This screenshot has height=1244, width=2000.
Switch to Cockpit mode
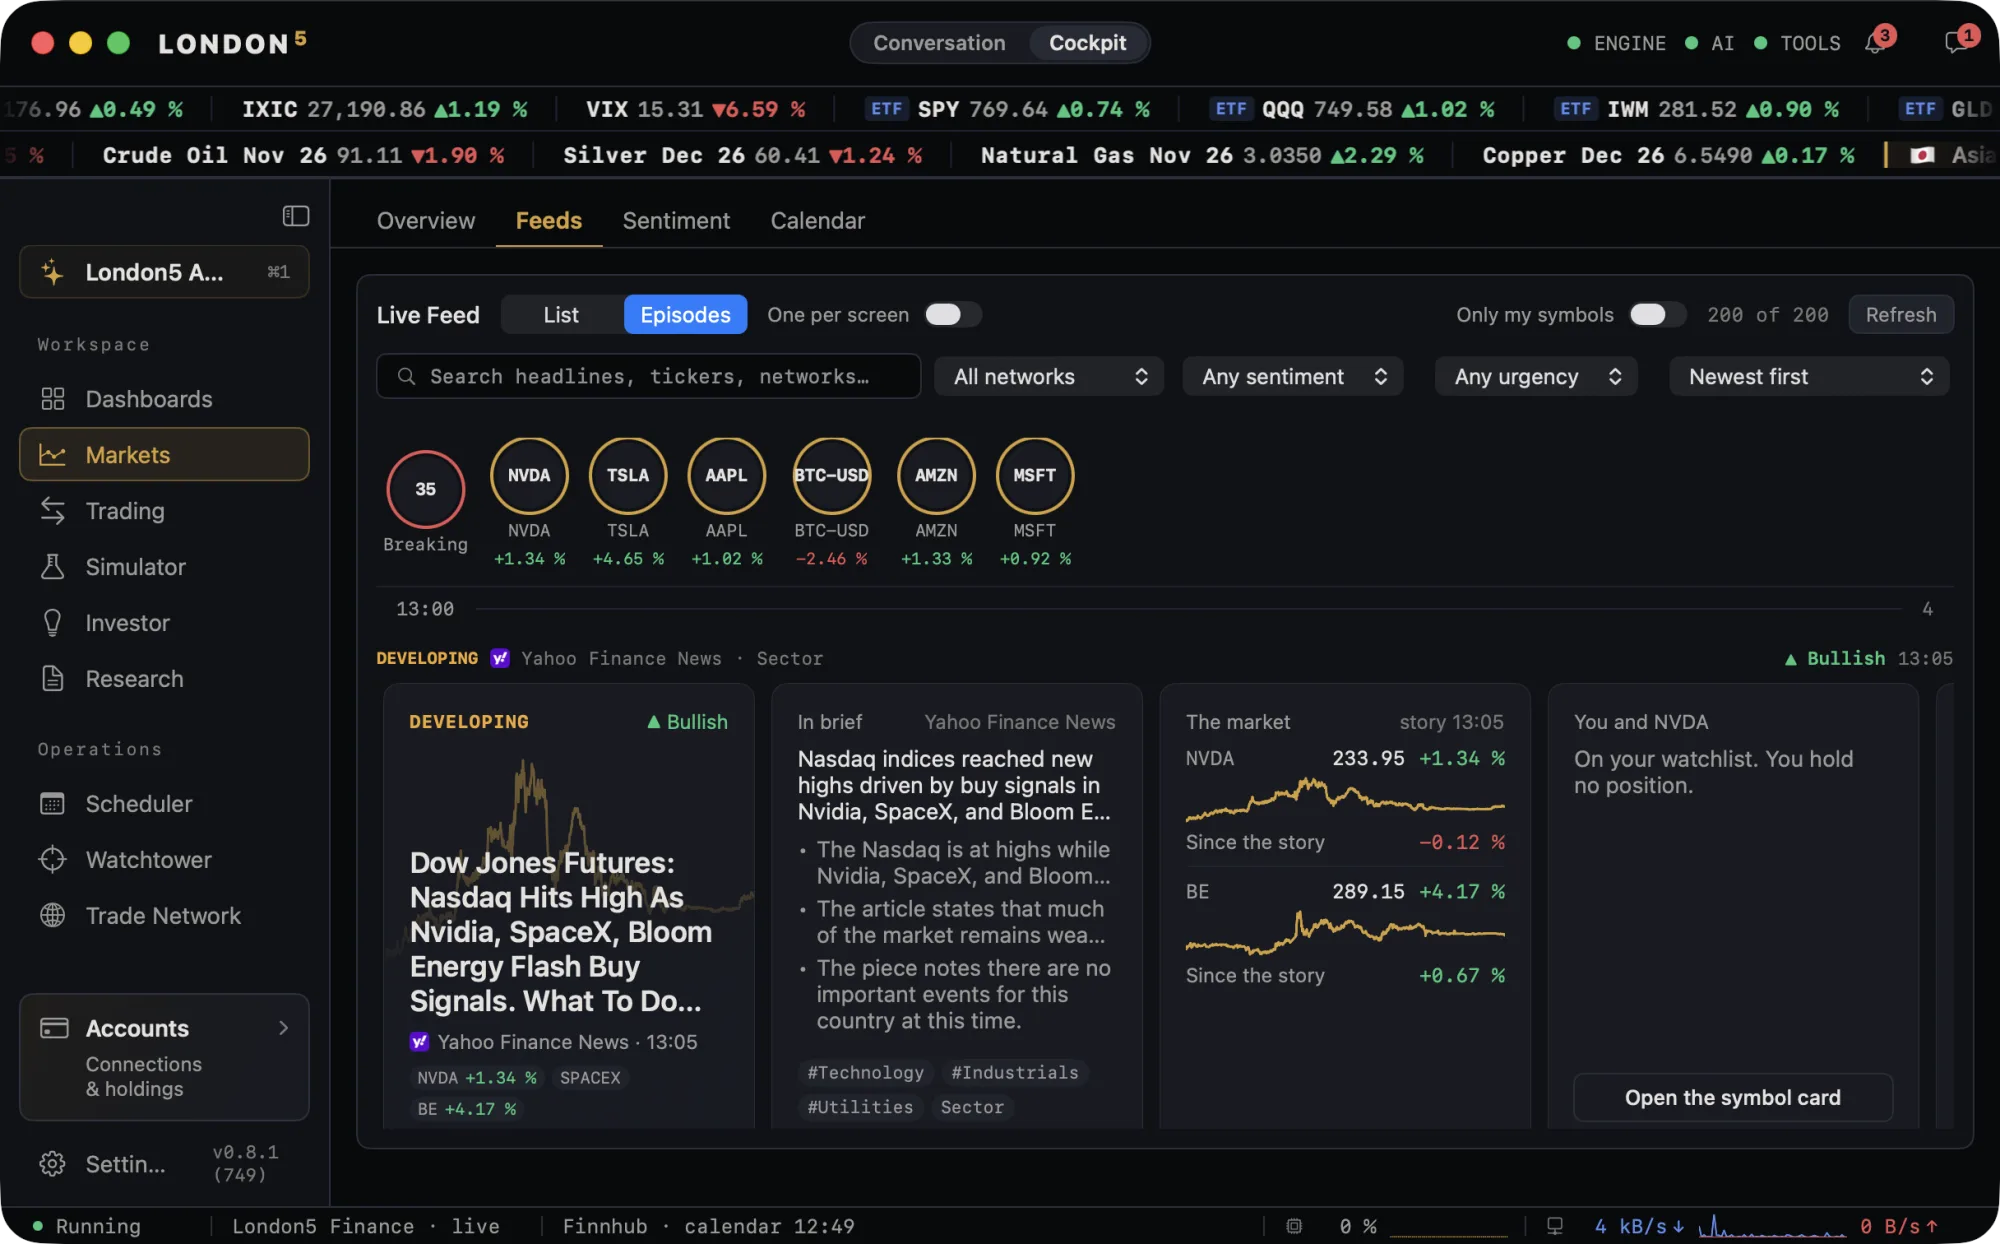1087,43
